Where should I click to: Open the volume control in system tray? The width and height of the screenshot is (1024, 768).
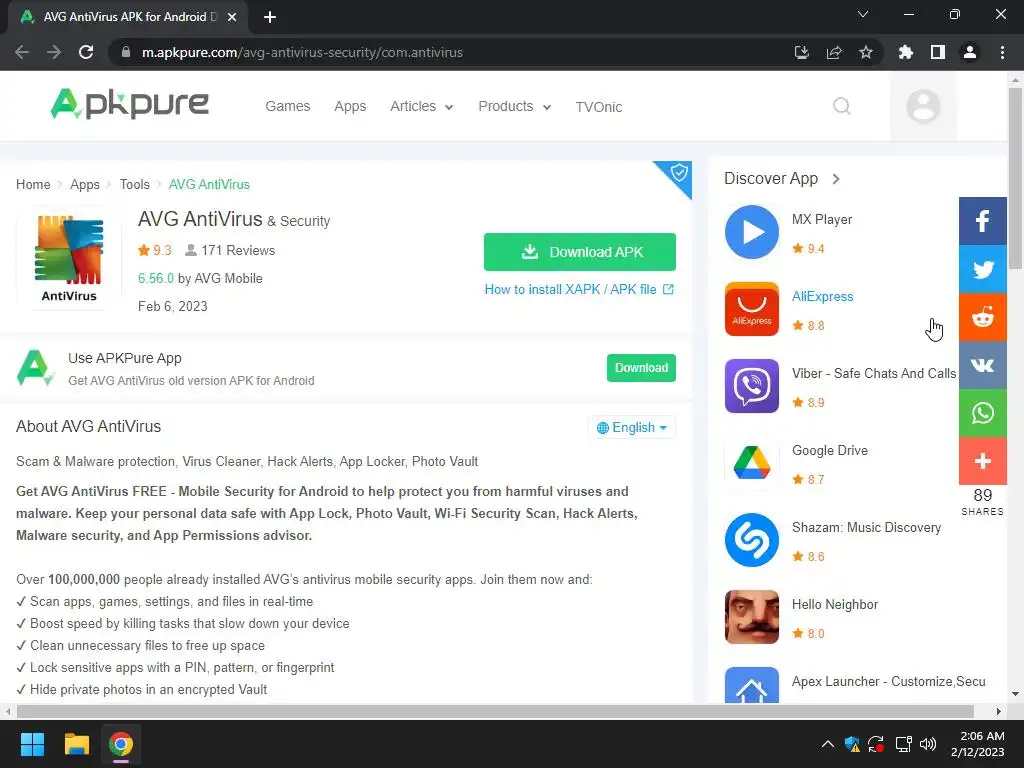point(927,744)
